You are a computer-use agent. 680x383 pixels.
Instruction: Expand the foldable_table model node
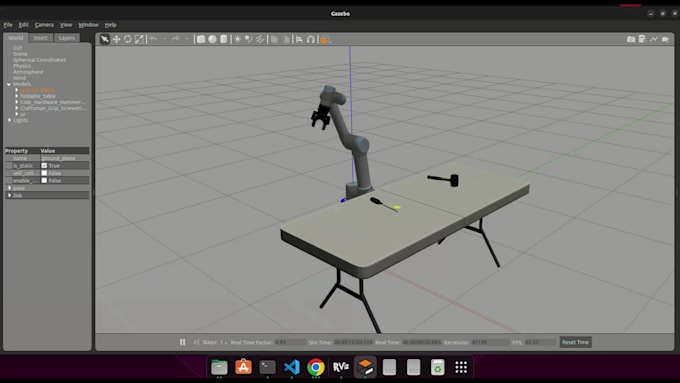(17, 96)
